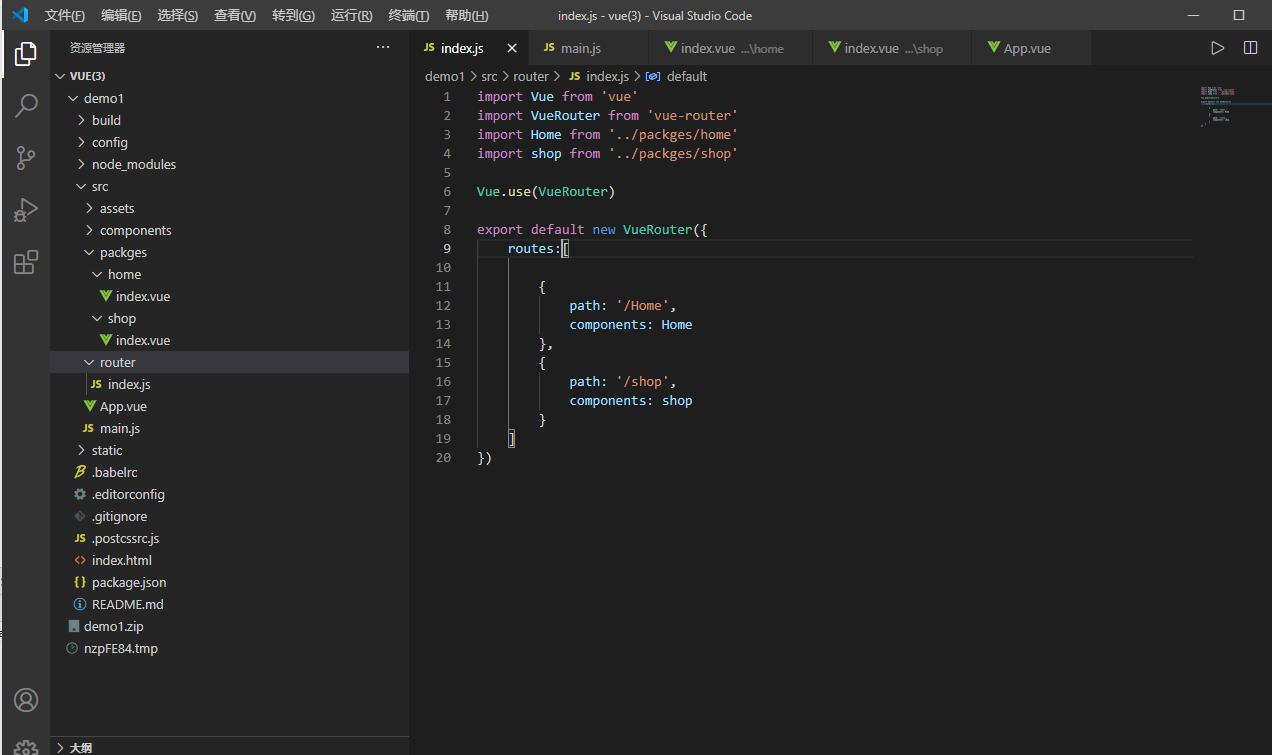1272x755 pixels.
Task: Open the .gitignore file
Action: coord(229,516)
